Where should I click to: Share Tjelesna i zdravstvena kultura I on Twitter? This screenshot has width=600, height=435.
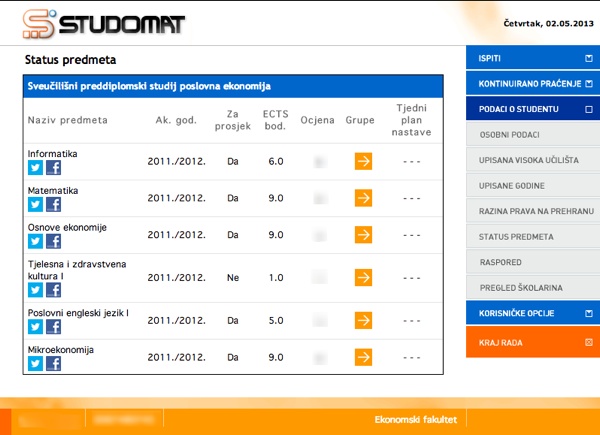pos(35,290)
